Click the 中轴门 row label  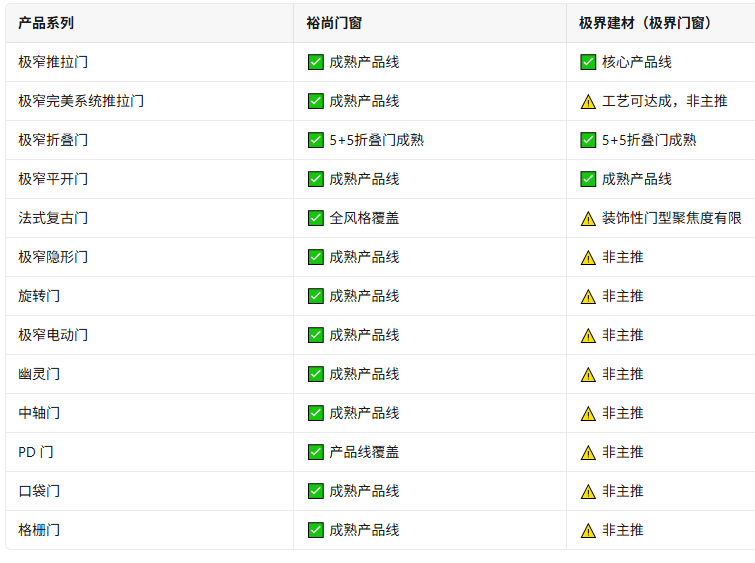coord(39,413)
